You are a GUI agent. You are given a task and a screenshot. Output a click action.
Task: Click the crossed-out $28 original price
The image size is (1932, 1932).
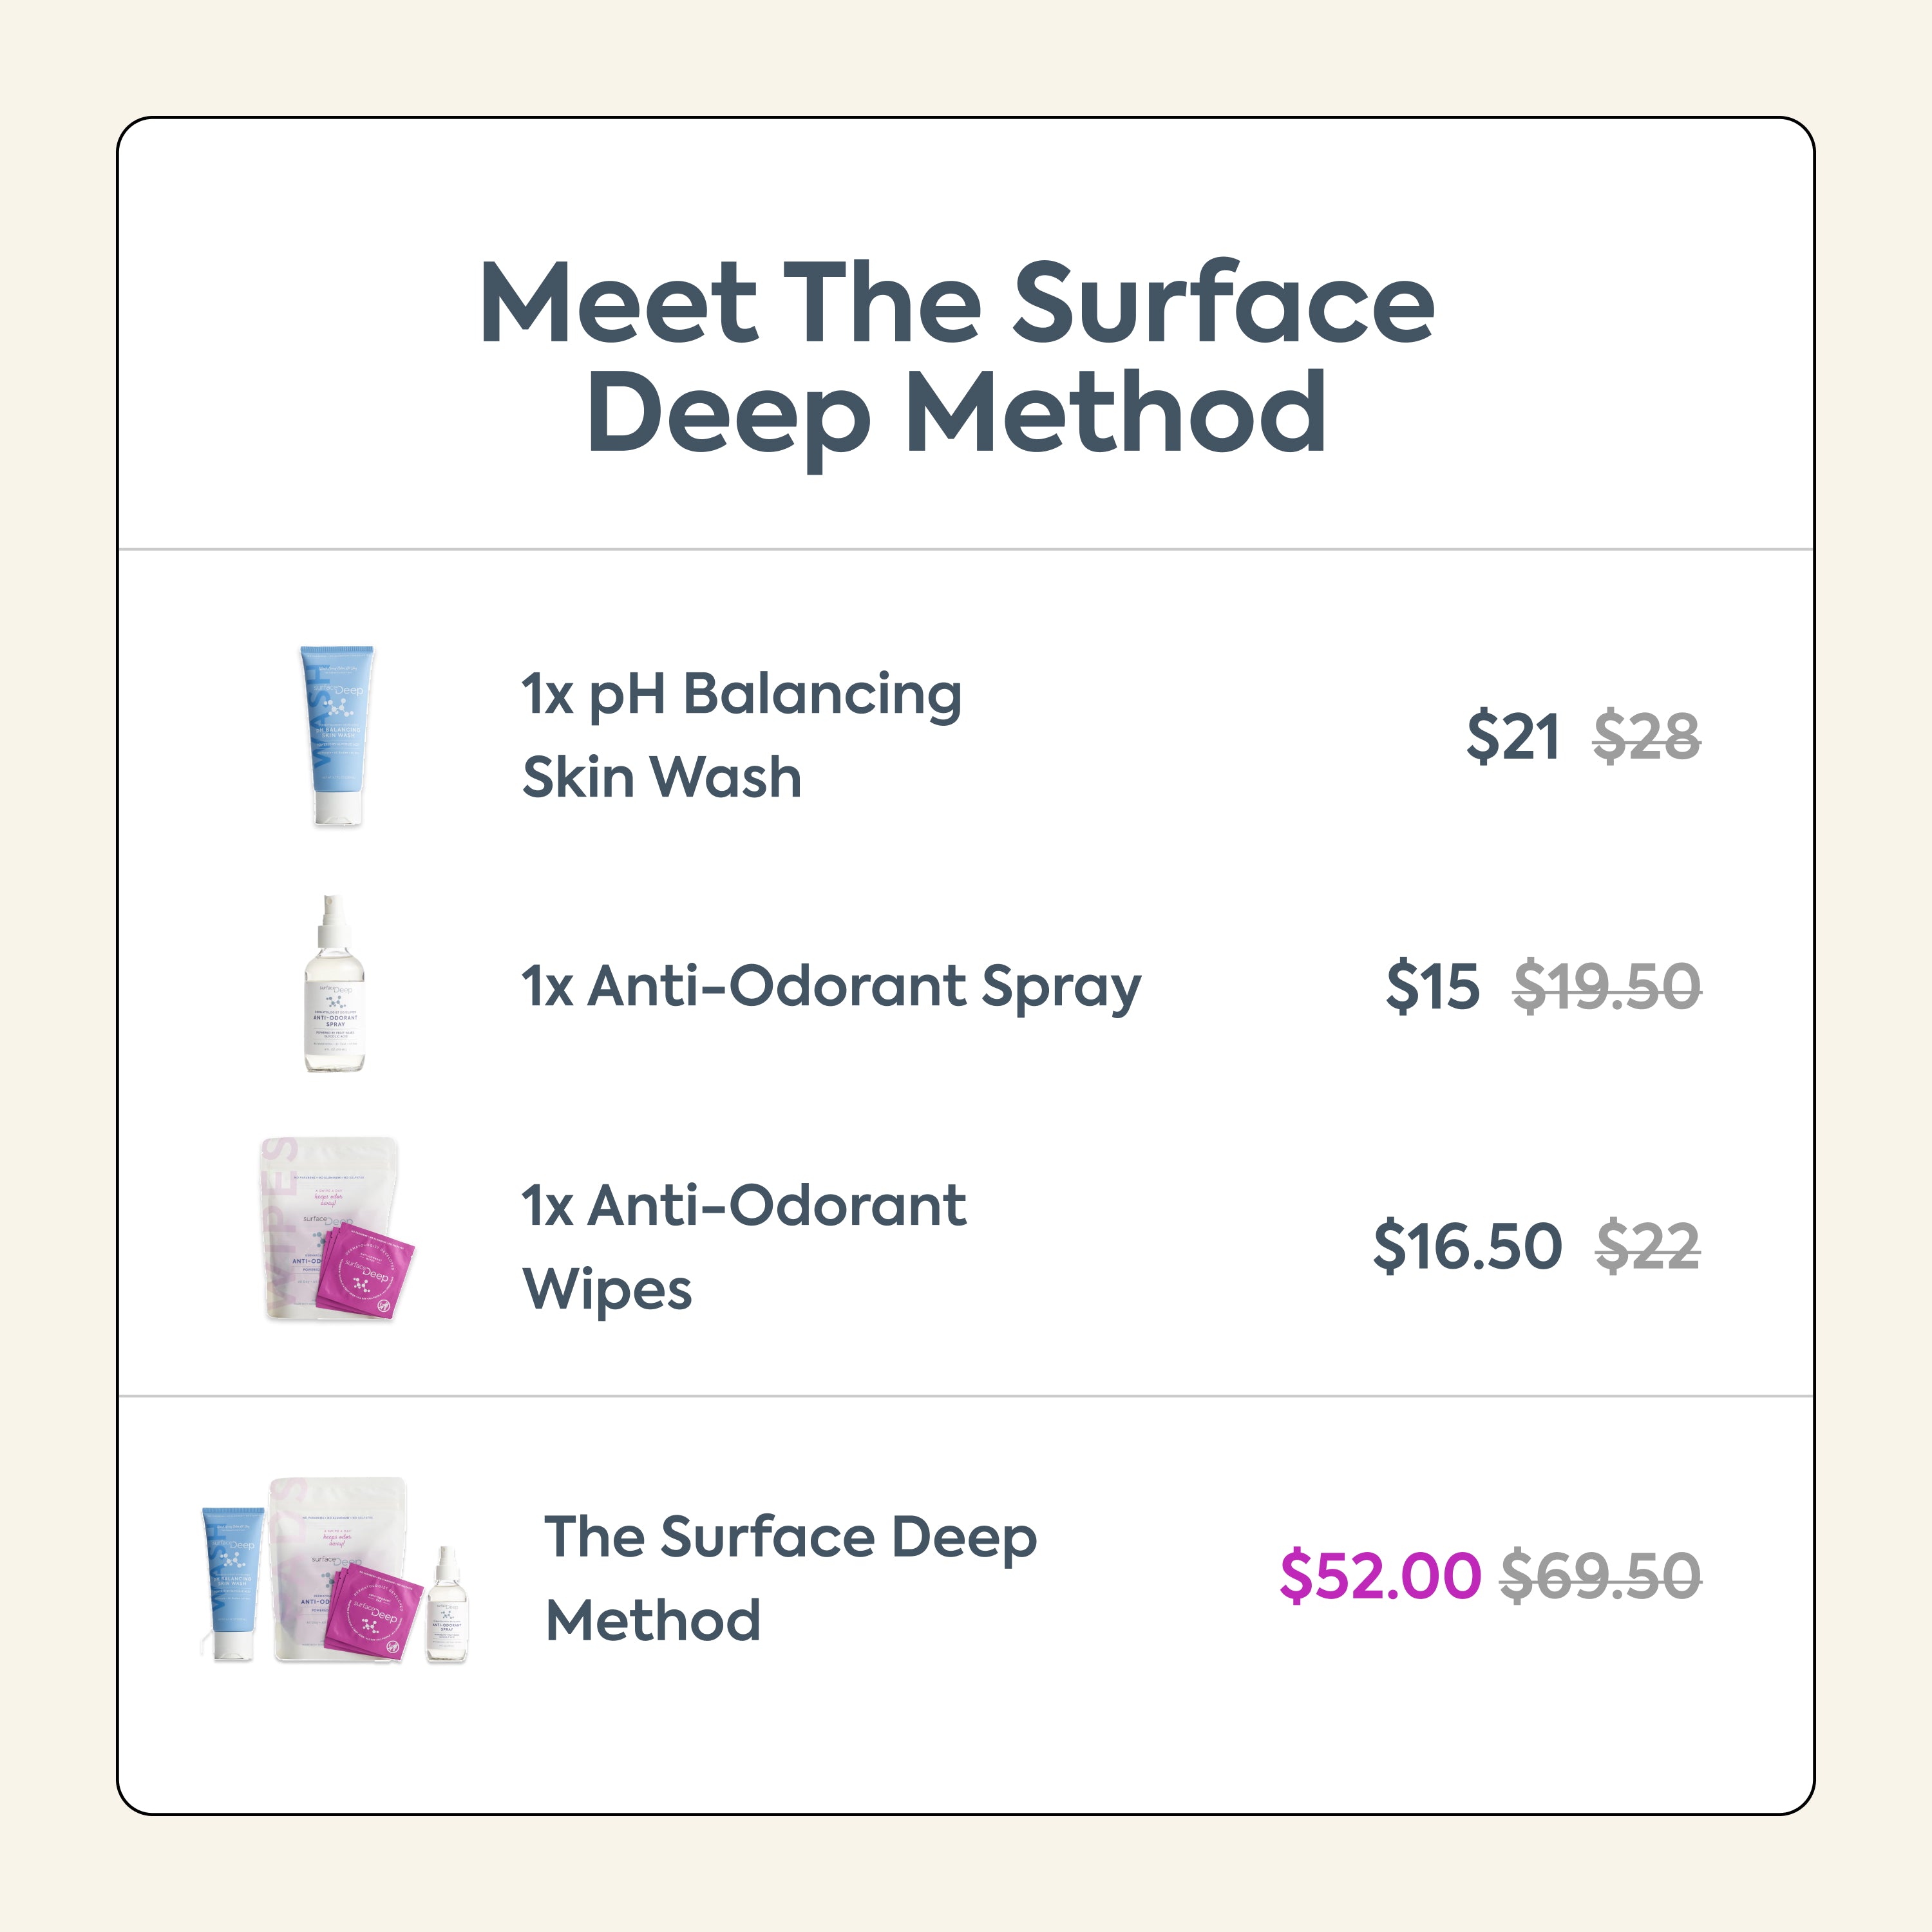[1646, 737]
